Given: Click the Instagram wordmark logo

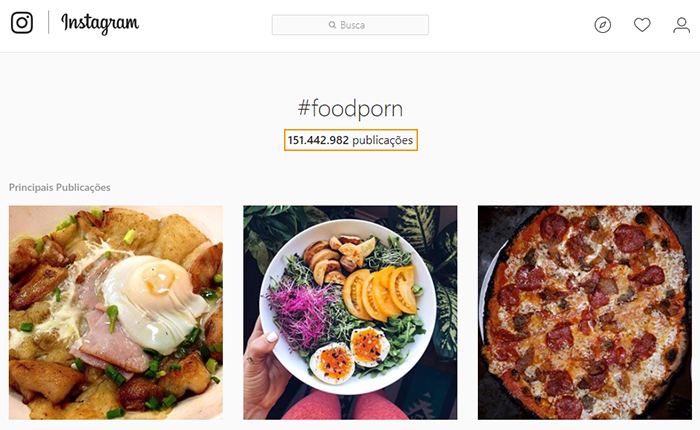Looking at the screenshot, I should [100, 23].
